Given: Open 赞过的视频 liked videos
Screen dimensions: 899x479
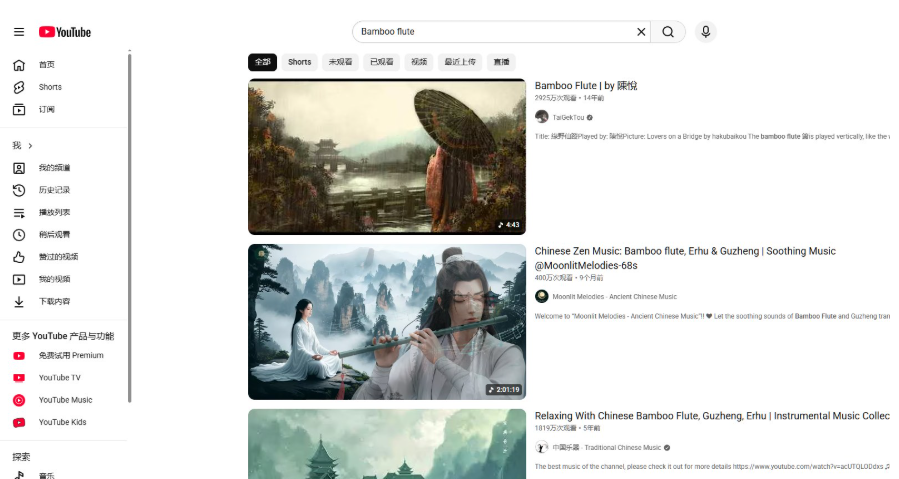Looking at the screenshot, I should point(63,257).
